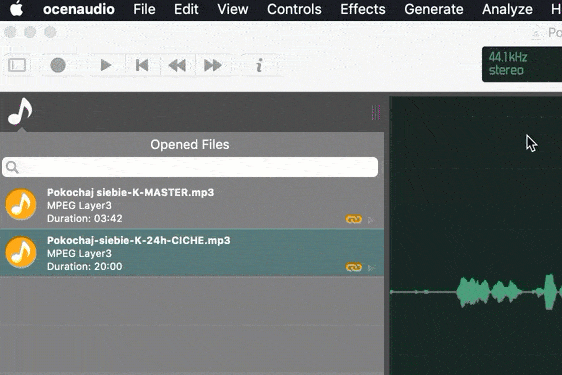
Task: Play the audio with the Play button
Action: point(105,65)
